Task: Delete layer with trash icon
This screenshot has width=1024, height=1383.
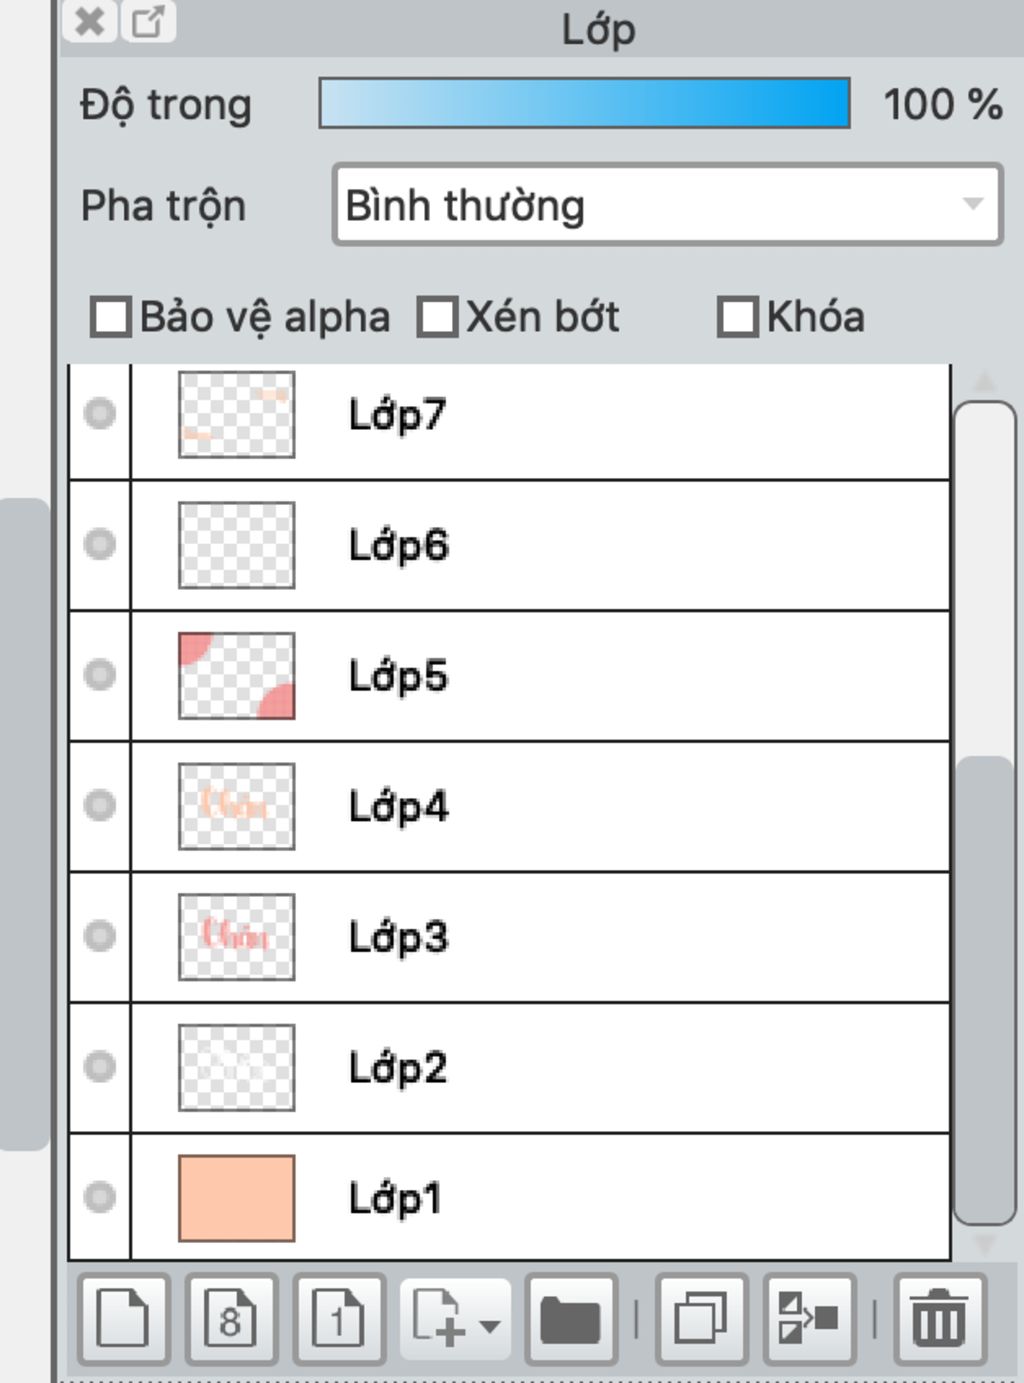Action: 938,1319
